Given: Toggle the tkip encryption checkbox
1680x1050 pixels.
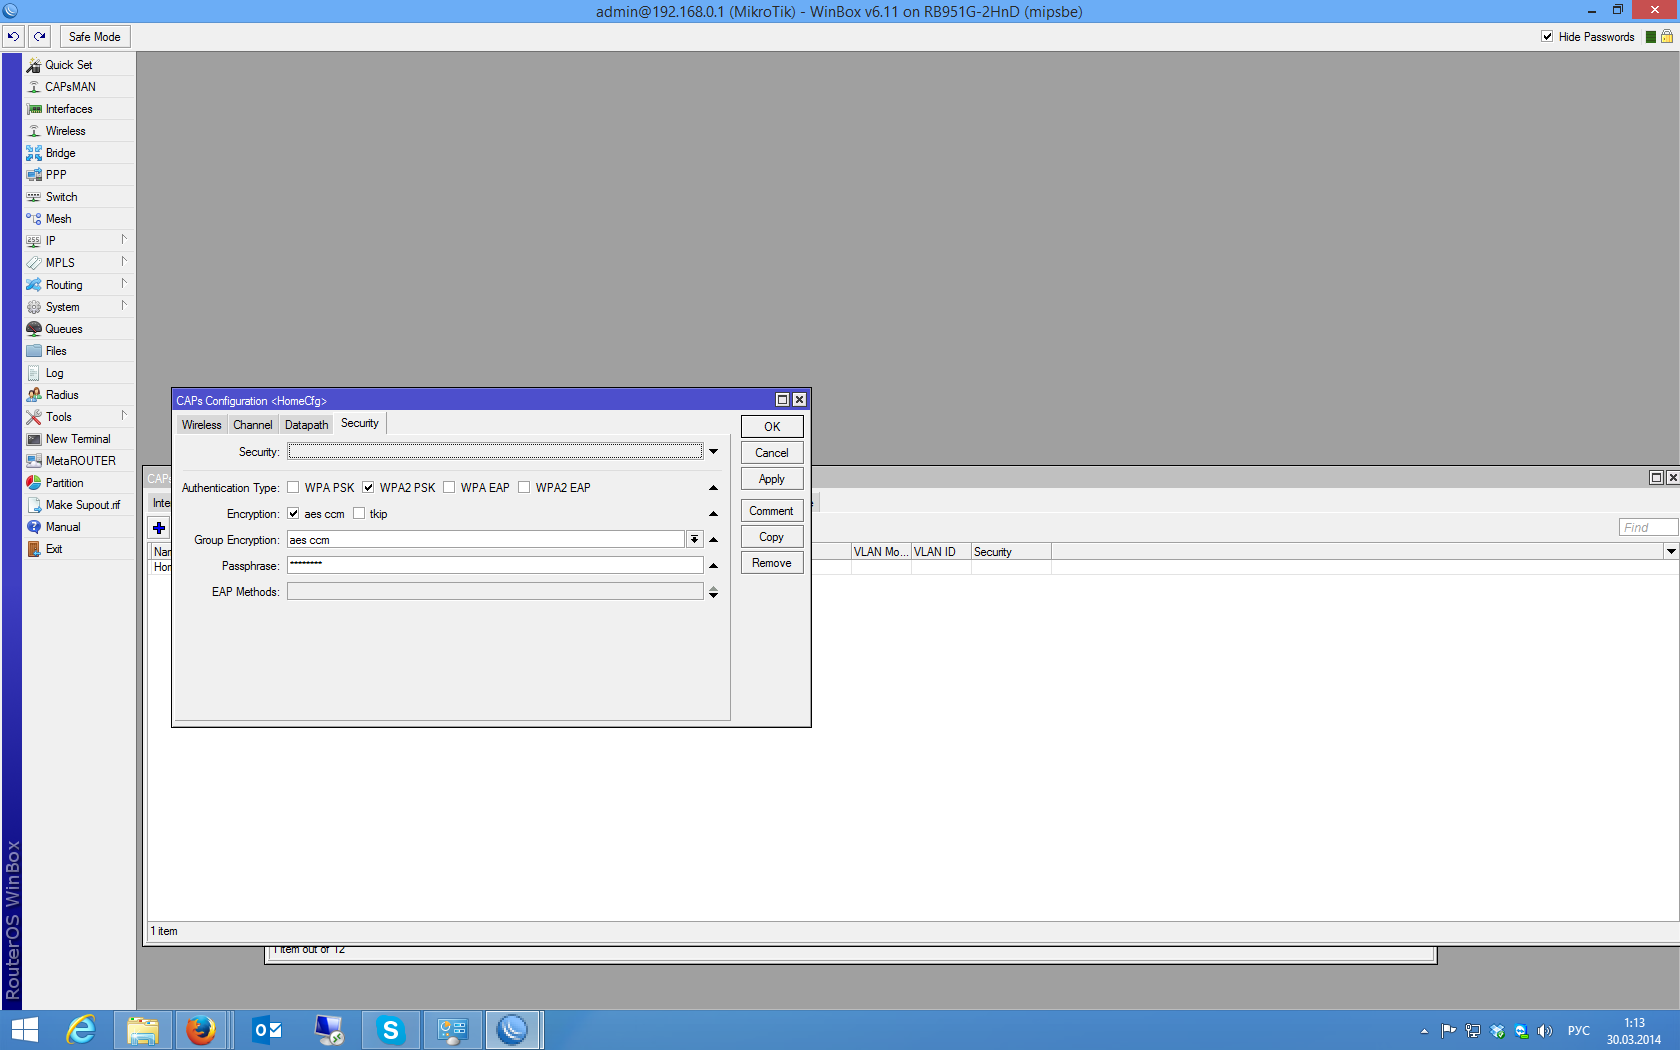Looking at the screenshot, I should (359, 514).
